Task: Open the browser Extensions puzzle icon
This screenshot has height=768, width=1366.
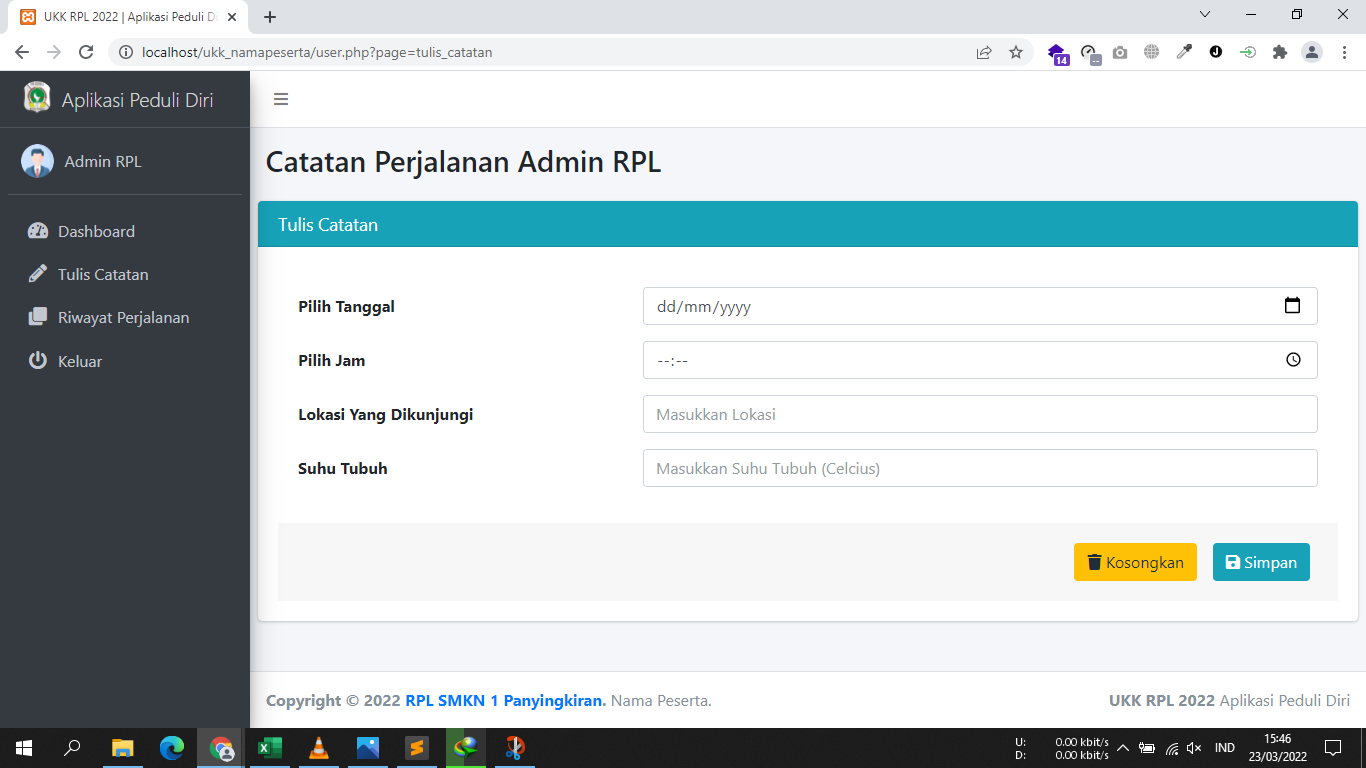Action: [1279, 52]
